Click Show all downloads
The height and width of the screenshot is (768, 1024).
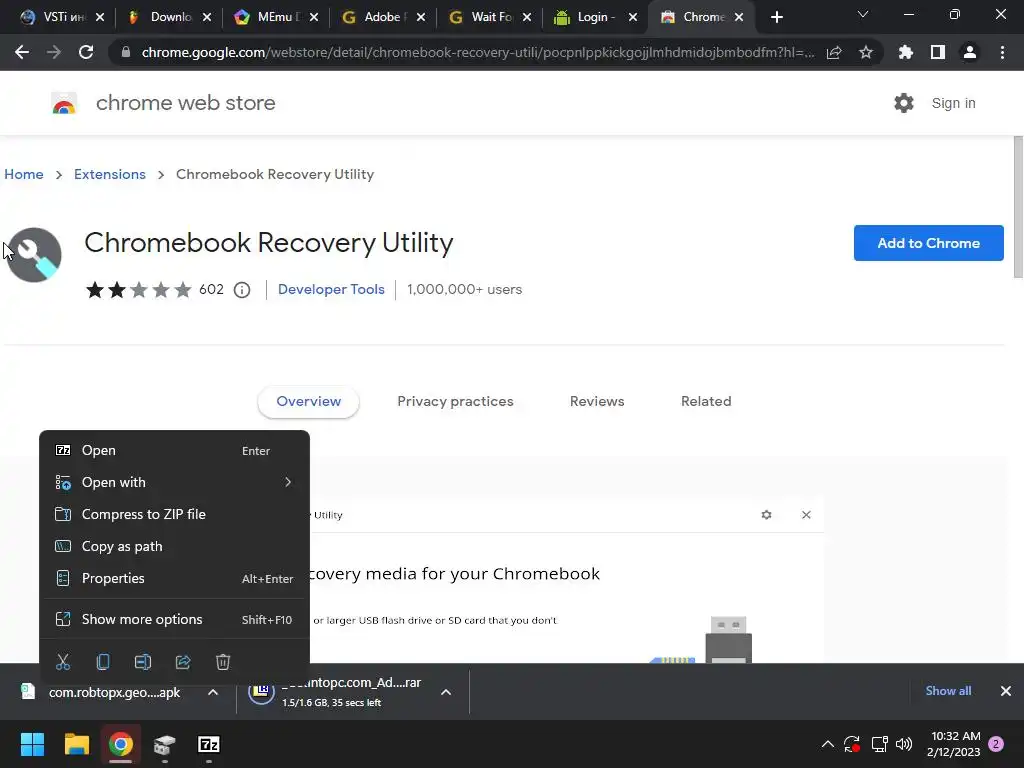click(948, 691)
